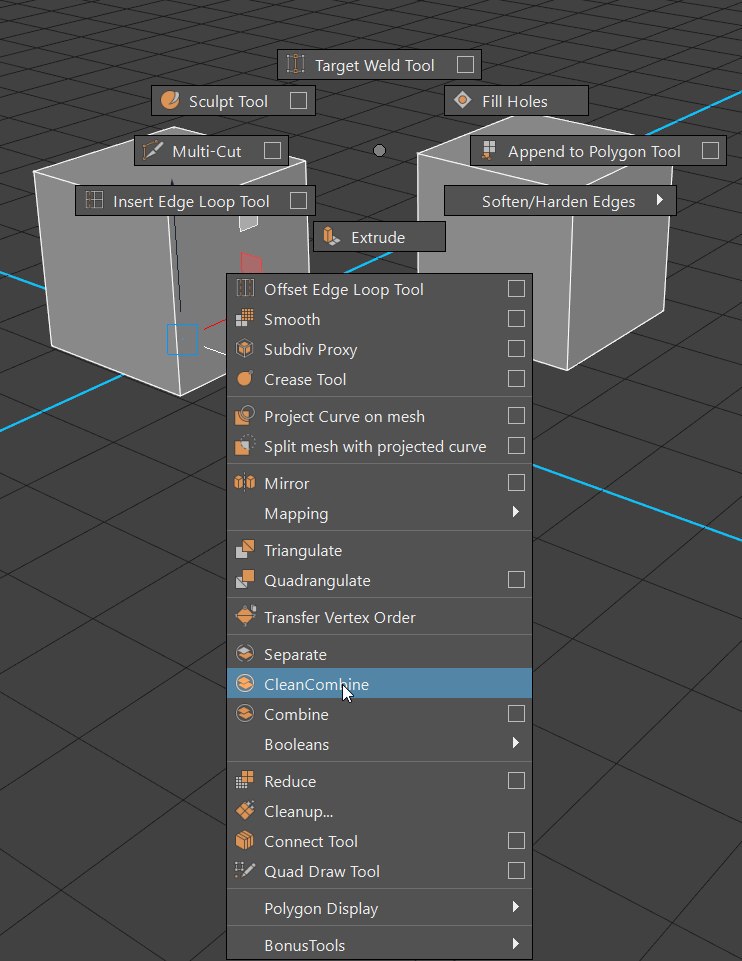Click the Project Curve on mesh icon
This screenshot has height=961, width=742.
[245, 416]
